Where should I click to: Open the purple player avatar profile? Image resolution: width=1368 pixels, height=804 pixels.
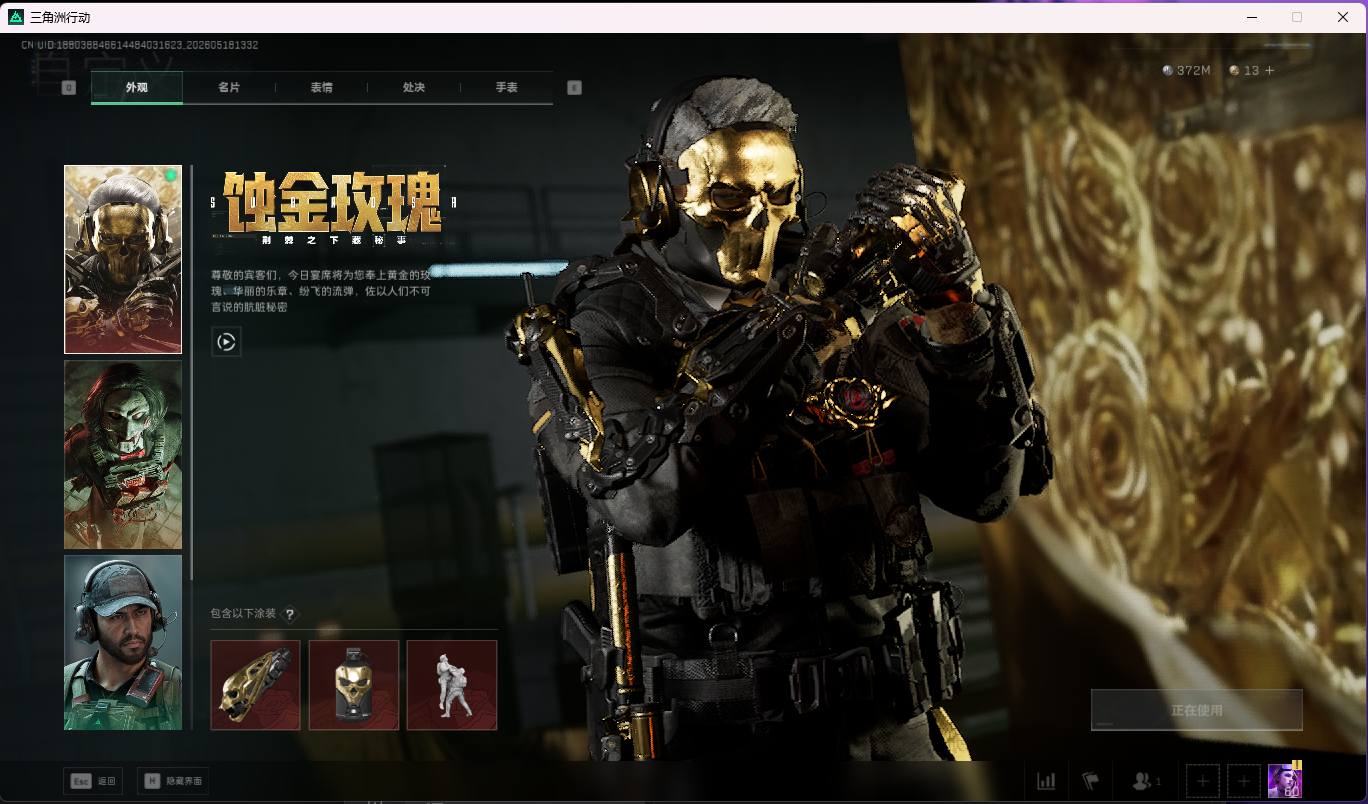[x=1285, y=780]
